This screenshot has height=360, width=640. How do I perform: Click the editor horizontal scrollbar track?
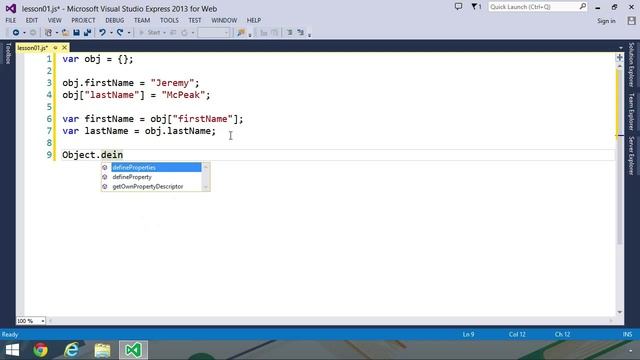pos(331,321)
